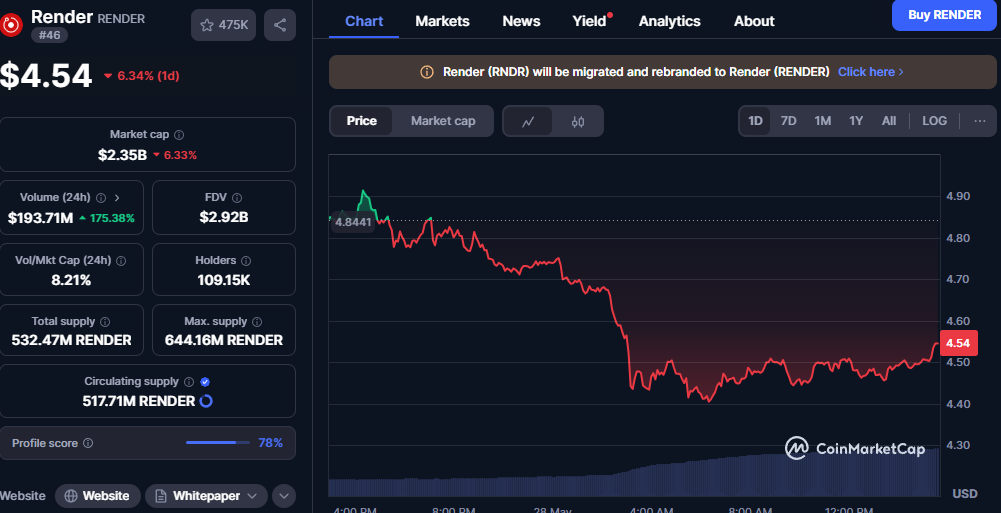Viewport: 1001px width, 513px height.
Task: Open Volume (24h) details arrow
Action: click(117, 198)
